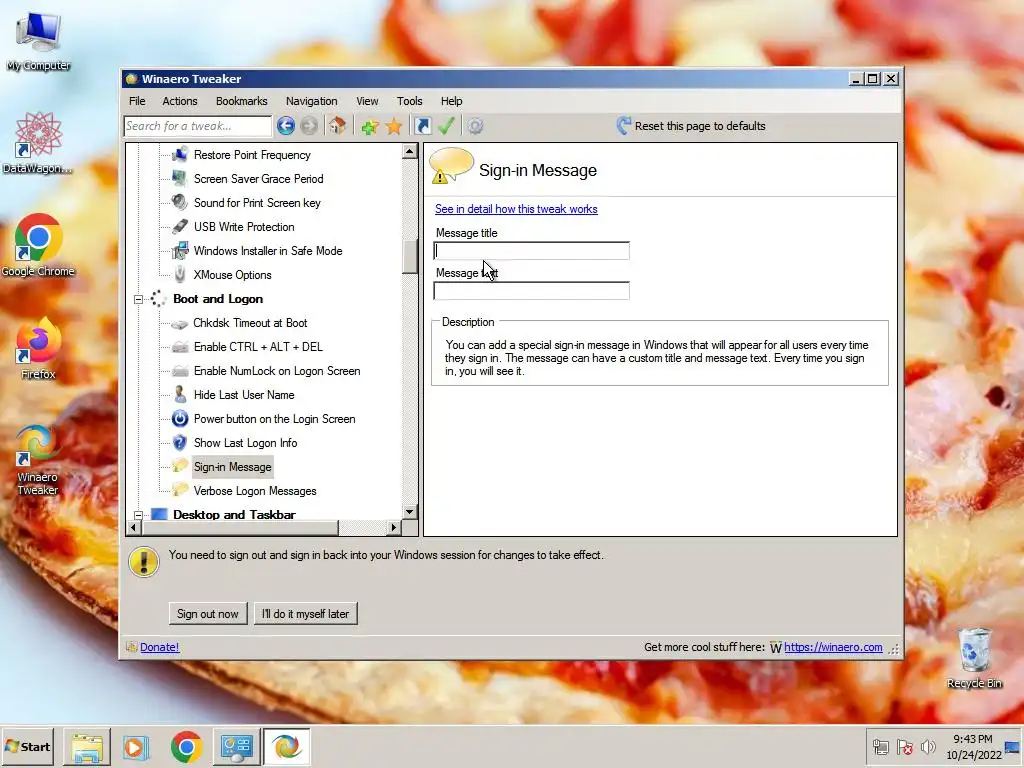This screenshot has width=1024, height=768.
Task: Open Sound for Print Screen key
Action: coord(257,203)
